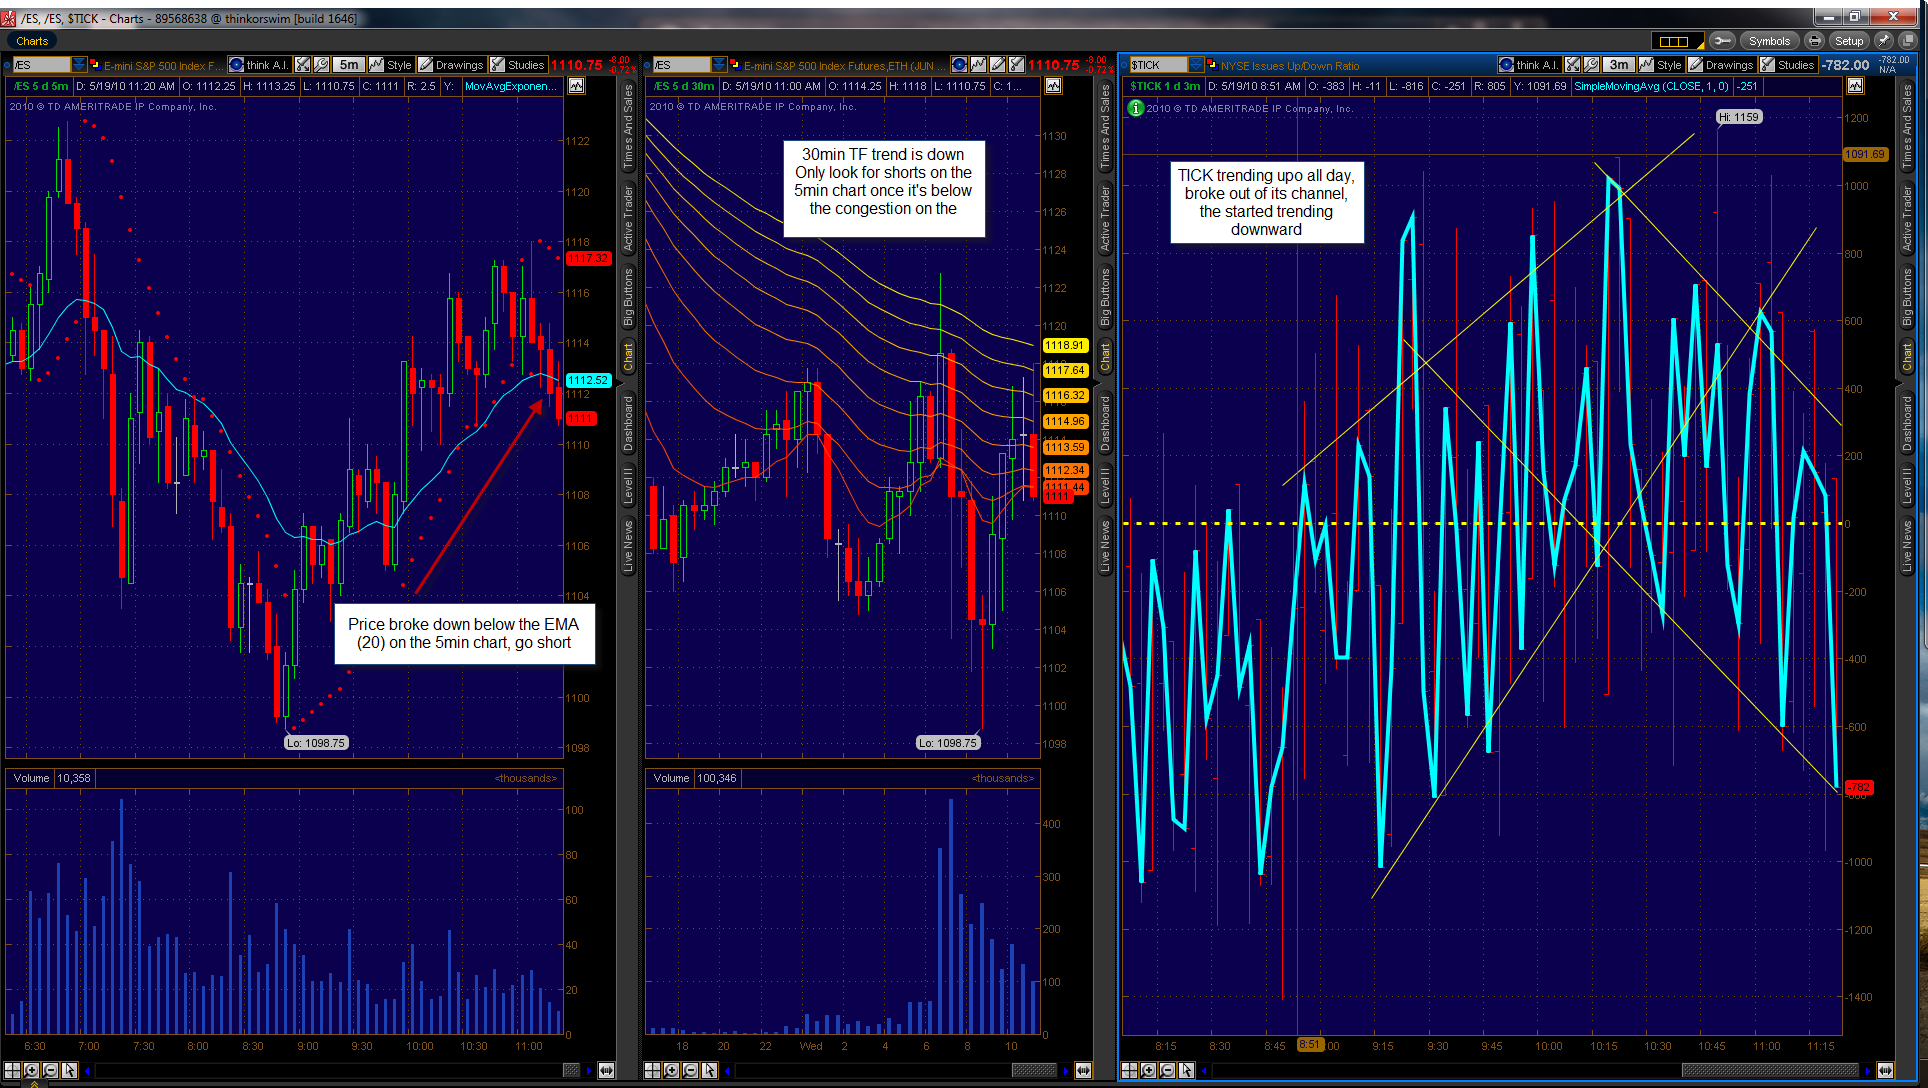Click the wrench settings icon in top bar

[x=1722, y=41]
